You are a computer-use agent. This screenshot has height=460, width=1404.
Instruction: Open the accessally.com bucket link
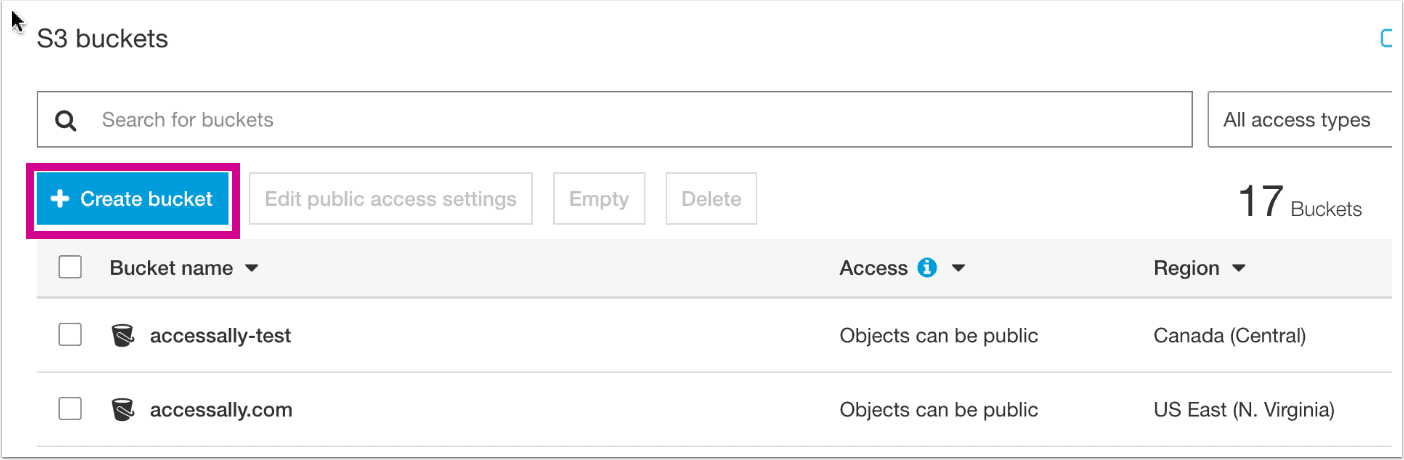[221, 409]
